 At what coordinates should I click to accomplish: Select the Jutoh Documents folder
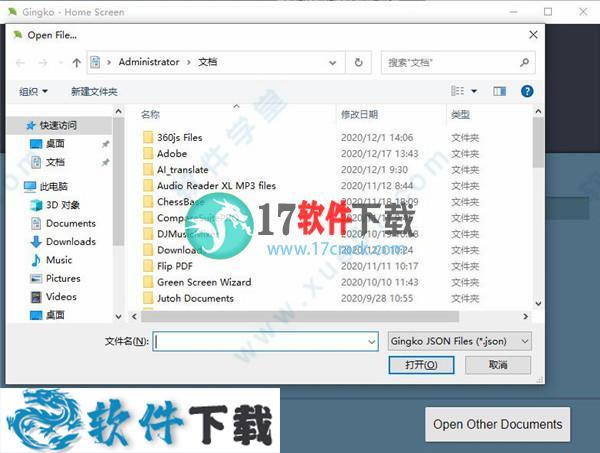click(x=194, y=298)
